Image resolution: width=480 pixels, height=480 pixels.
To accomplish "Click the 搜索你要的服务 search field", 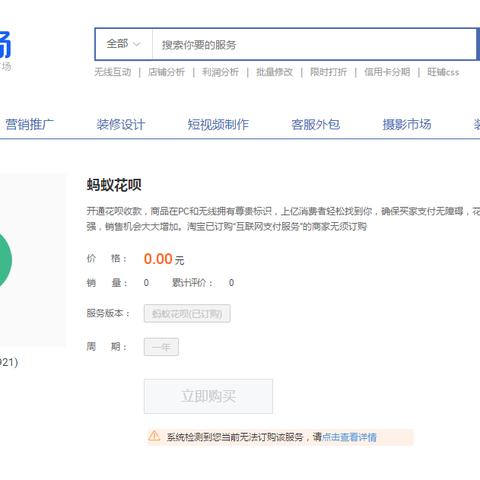I will [x=314, y=44].
